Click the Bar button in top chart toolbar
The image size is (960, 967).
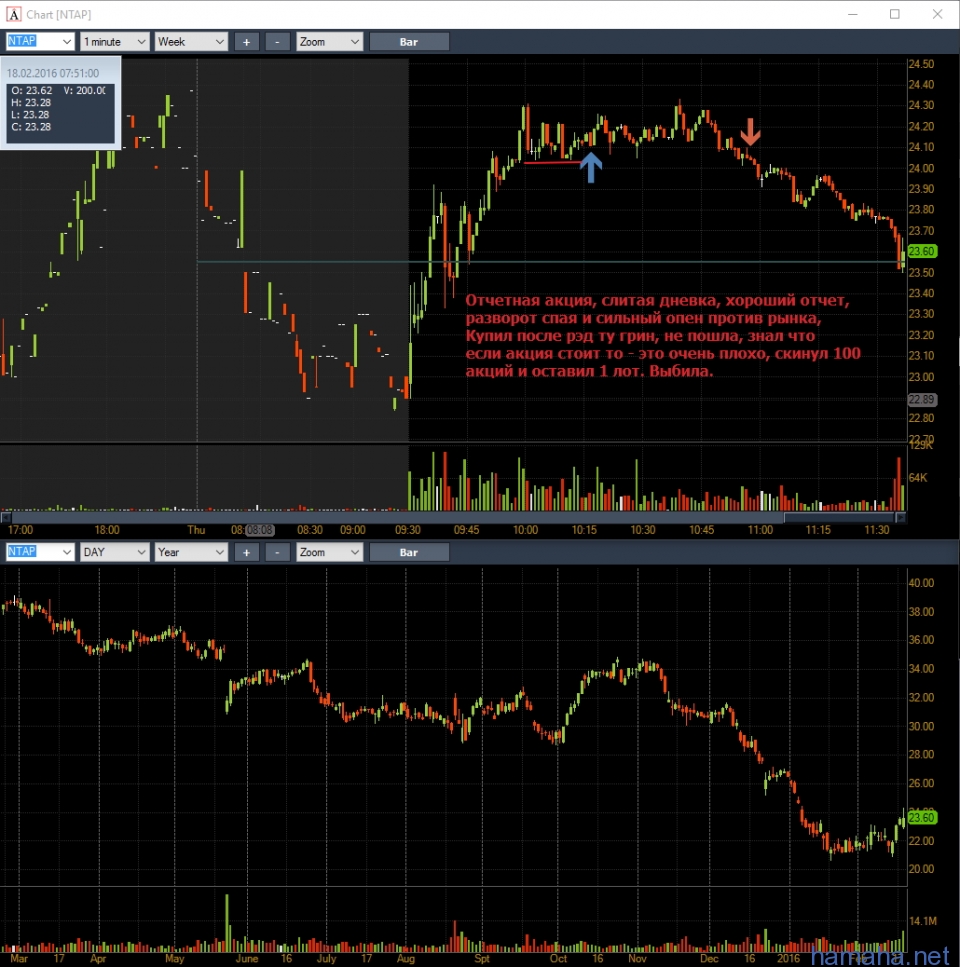pyautogui.click(x=409, y=41)
